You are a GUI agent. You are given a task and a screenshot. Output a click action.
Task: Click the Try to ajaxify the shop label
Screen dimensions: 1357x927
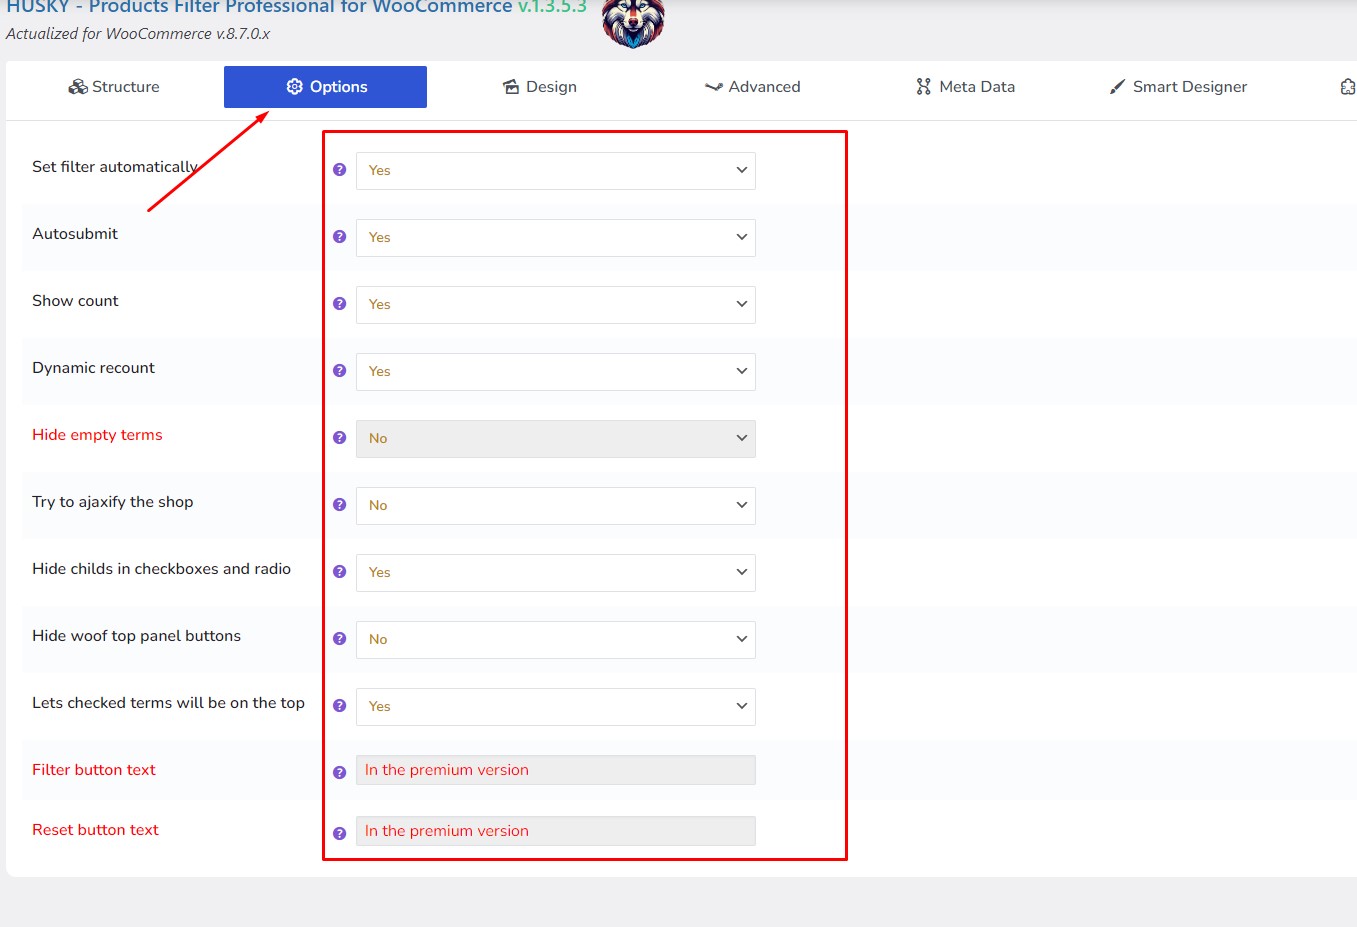click(113, 502)
